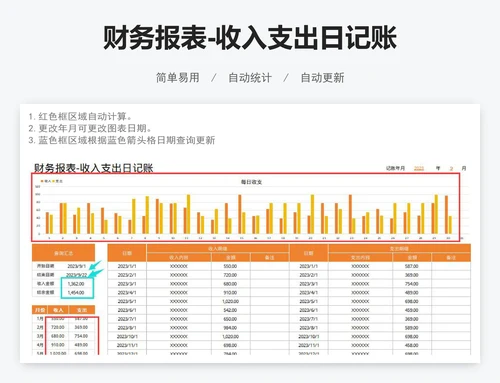Click income content XXXXXX beside 542.00
Viewport: 500px width, 383px height.
click(179, 310)
